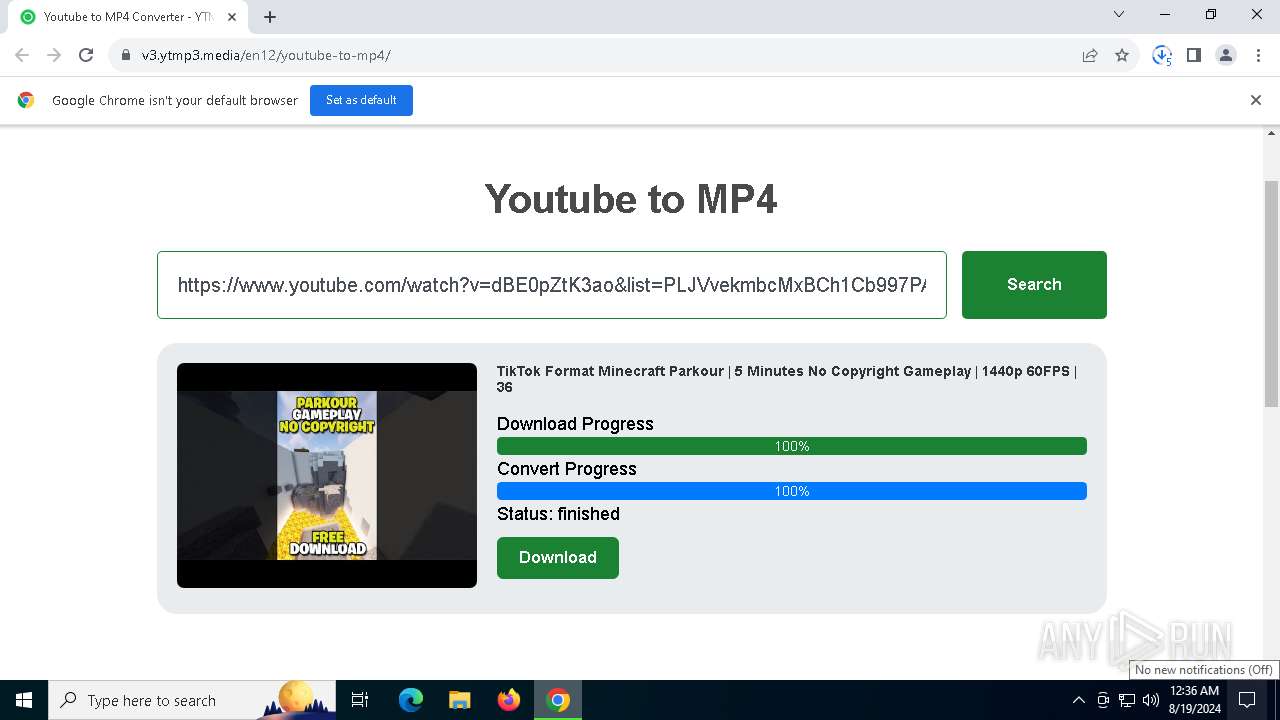Click the blue Convert Progress bar
The height and width of the screenshot is (720, 1280).
pyautogui.click(x=792, y=491)
